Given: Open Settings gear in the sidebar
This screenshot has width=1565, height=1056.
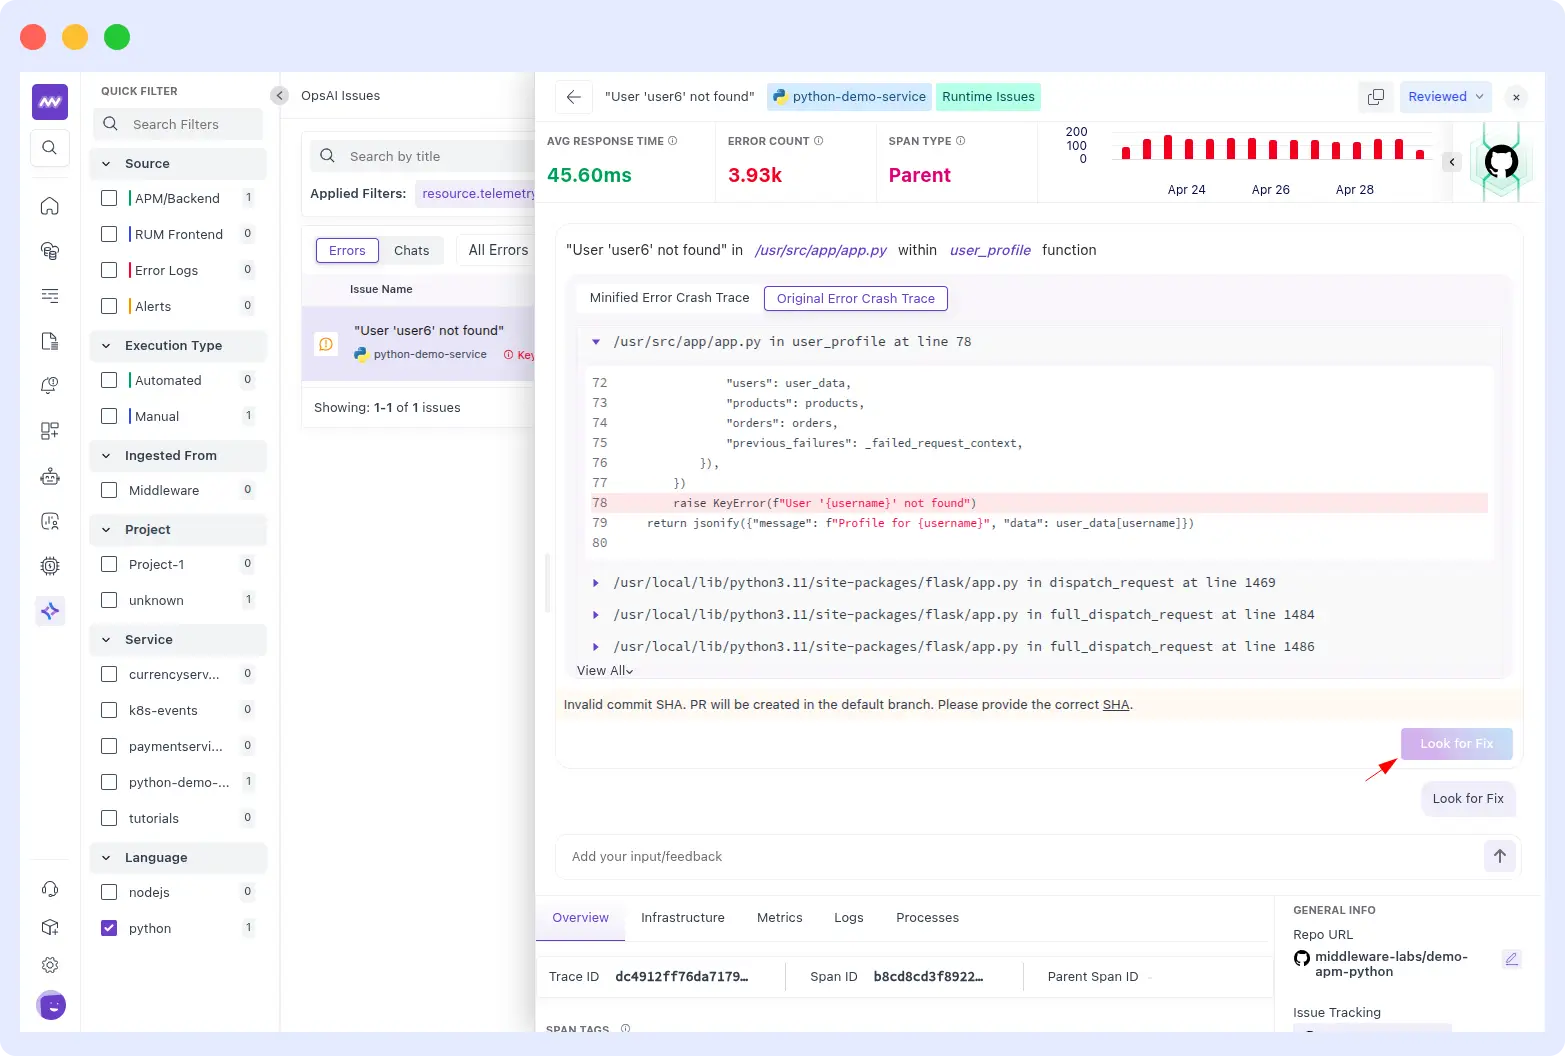Looking at the screenshot, I should pyautogui.click(x=50, y=965).
